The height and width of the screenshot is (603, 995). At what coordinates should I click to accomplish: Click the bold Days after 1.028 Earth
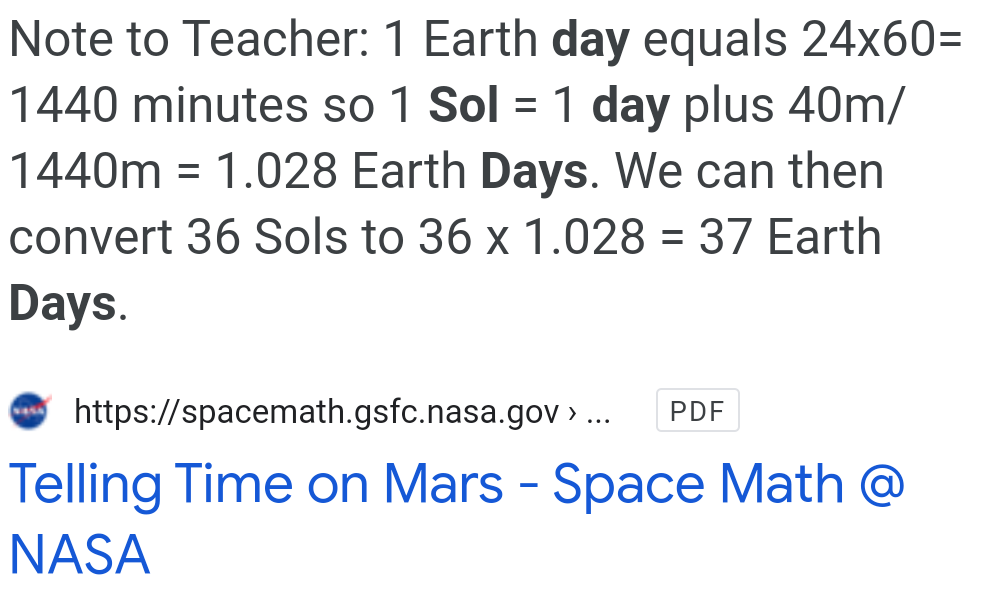tap(534, 172)
